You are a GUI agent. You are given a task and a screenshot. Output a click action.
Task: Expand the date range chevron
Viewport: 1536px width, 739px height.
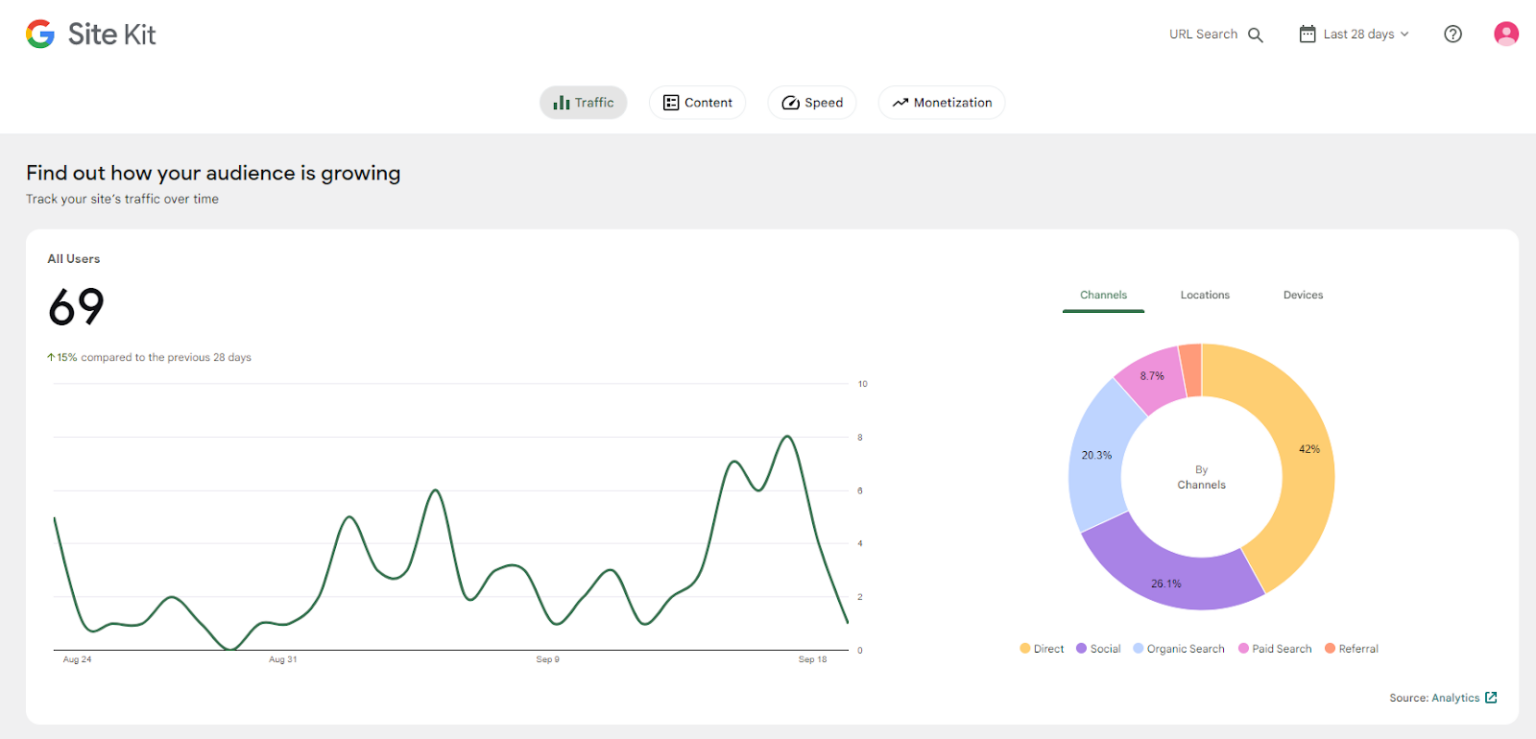click(x=1404, y=33)
